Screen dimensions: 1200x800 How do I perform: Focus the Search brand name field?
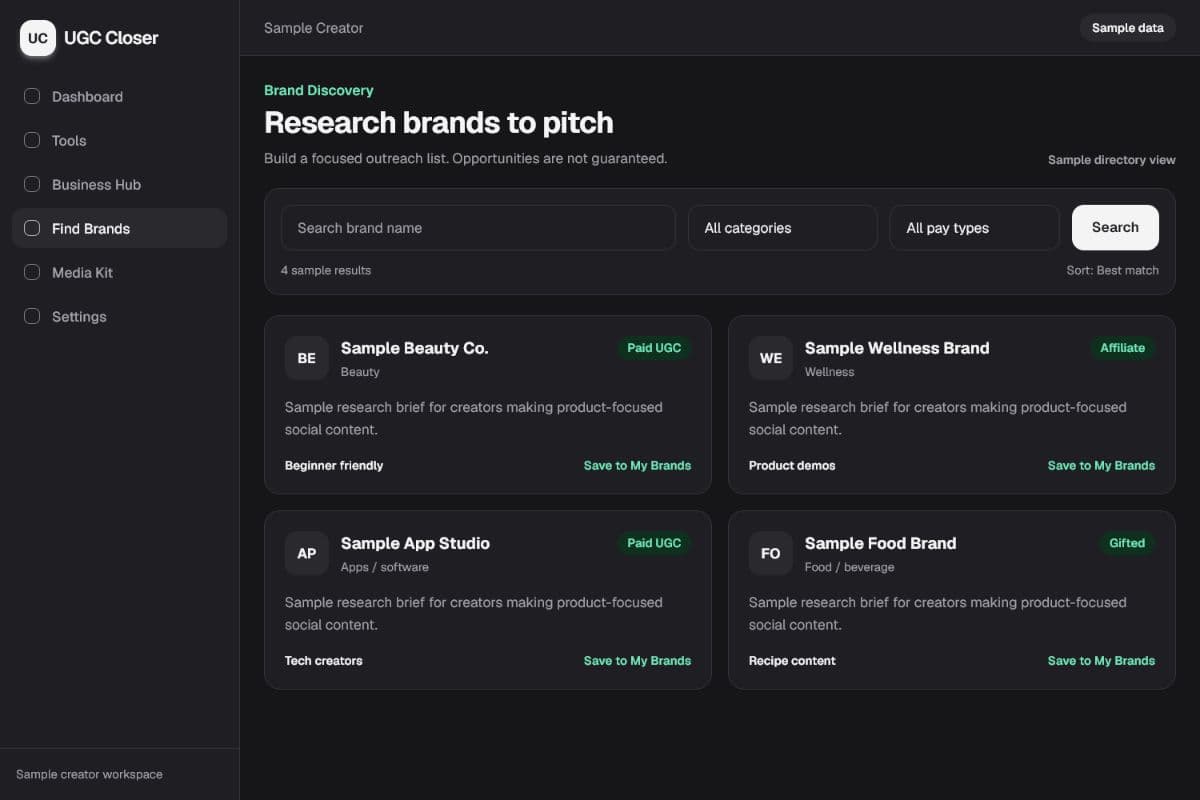pos(478,228)
